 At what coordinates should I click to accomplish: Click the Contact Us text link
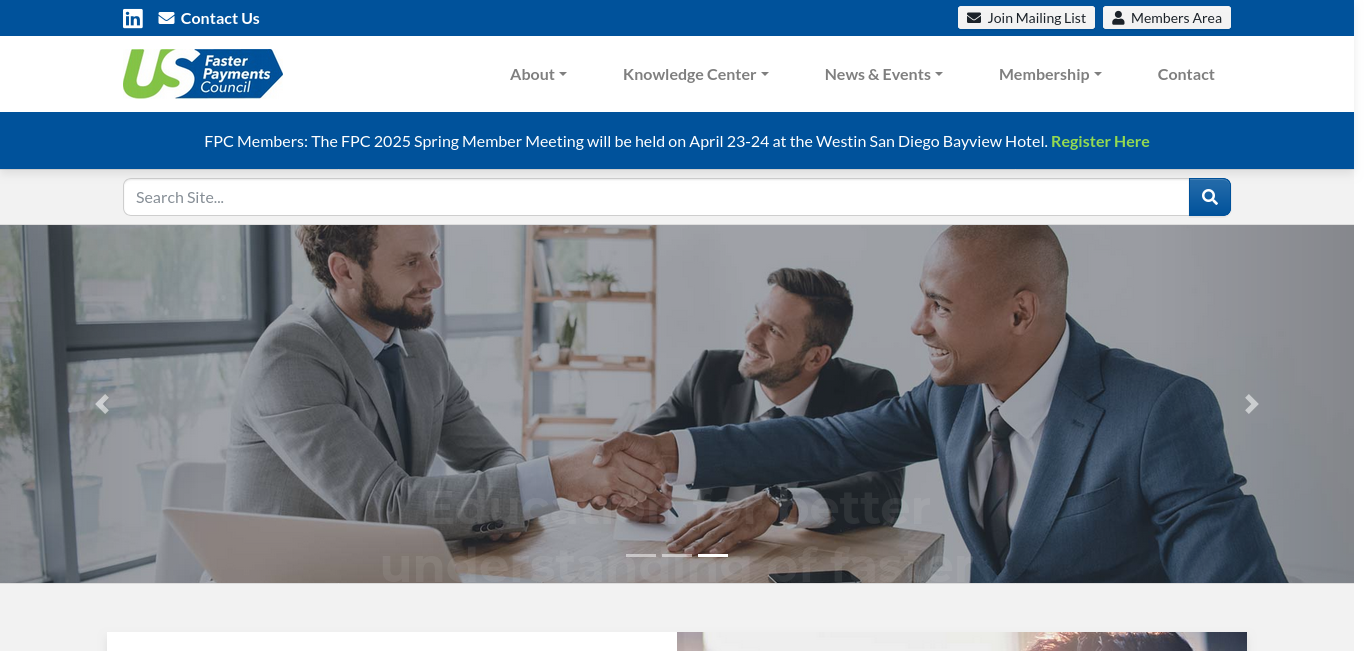coord(220,18)
